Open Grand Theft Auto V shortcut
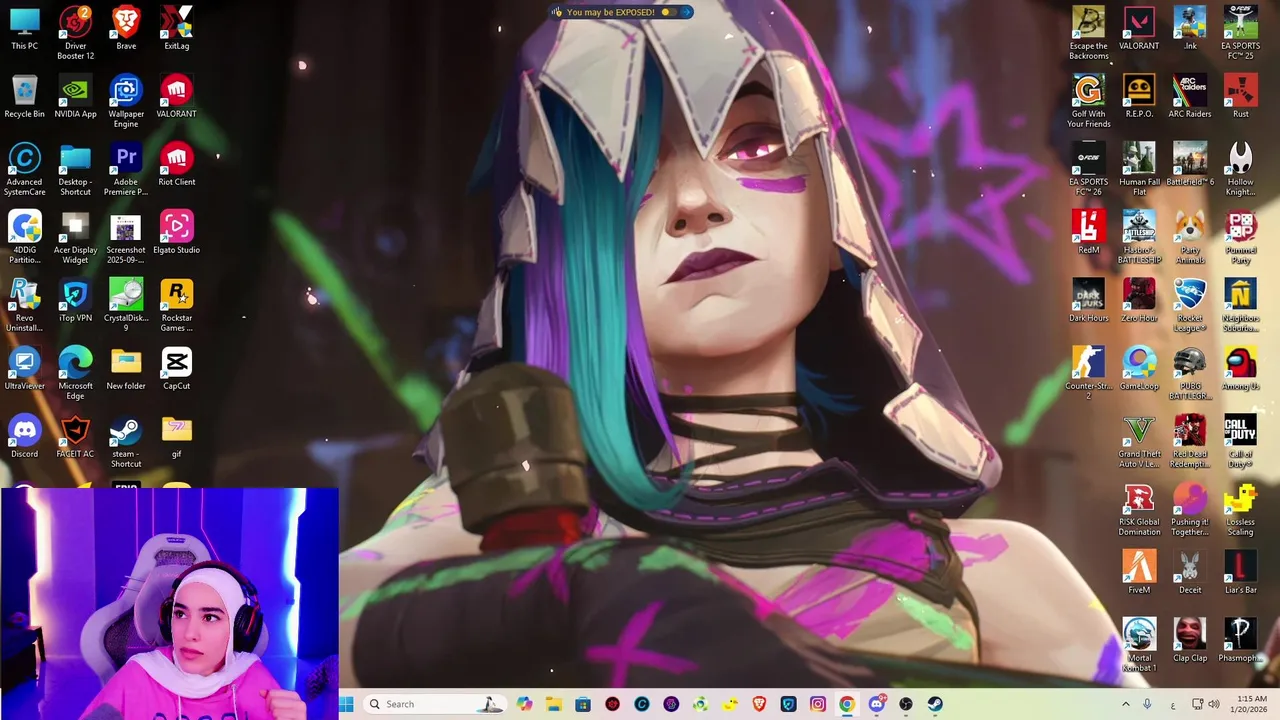The height and width of the screenshot is (720, 1280). coord(1139,441)
